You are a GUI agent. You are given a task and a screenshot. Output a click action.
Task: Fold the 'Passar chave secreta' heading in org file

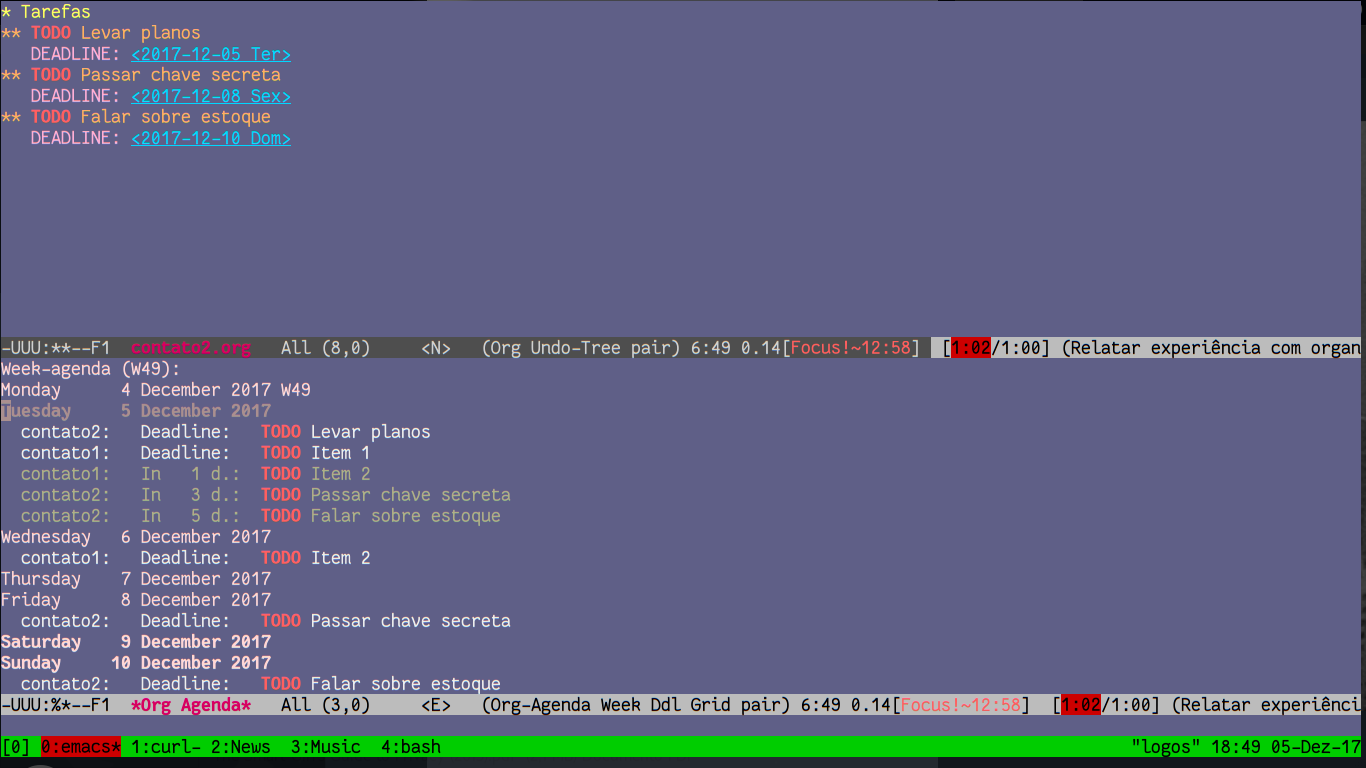141,75
